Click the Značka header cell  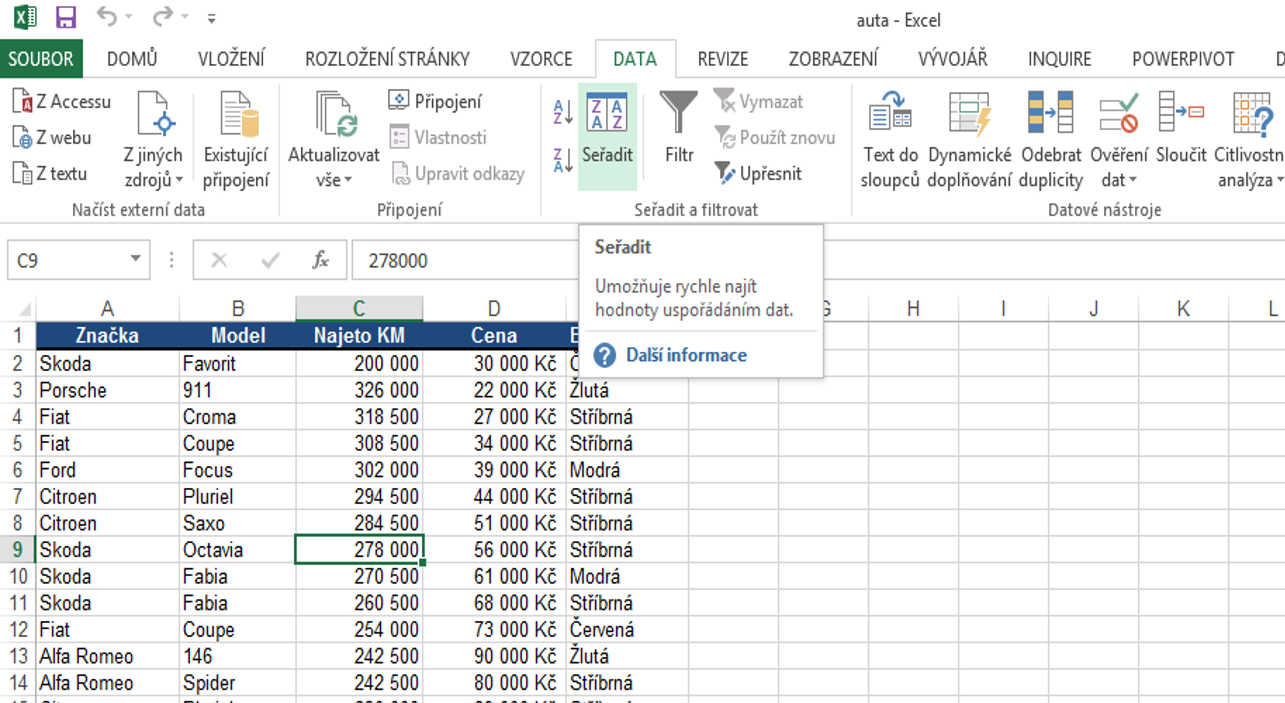[107, 336]
